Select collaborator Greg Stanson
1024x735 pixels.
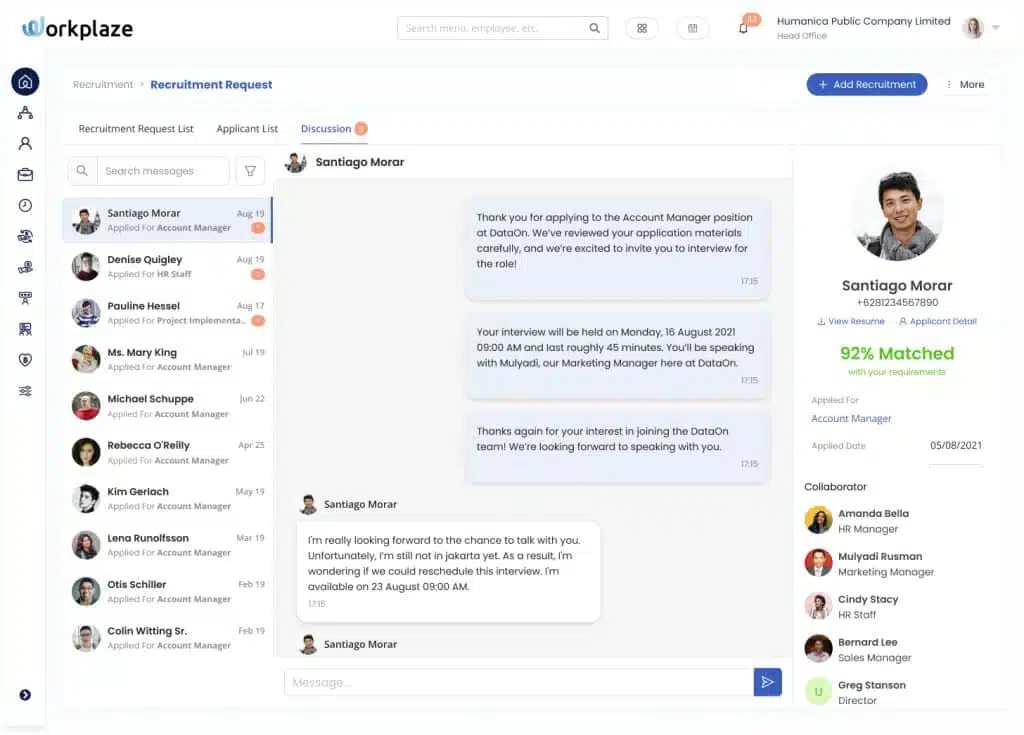856,693
